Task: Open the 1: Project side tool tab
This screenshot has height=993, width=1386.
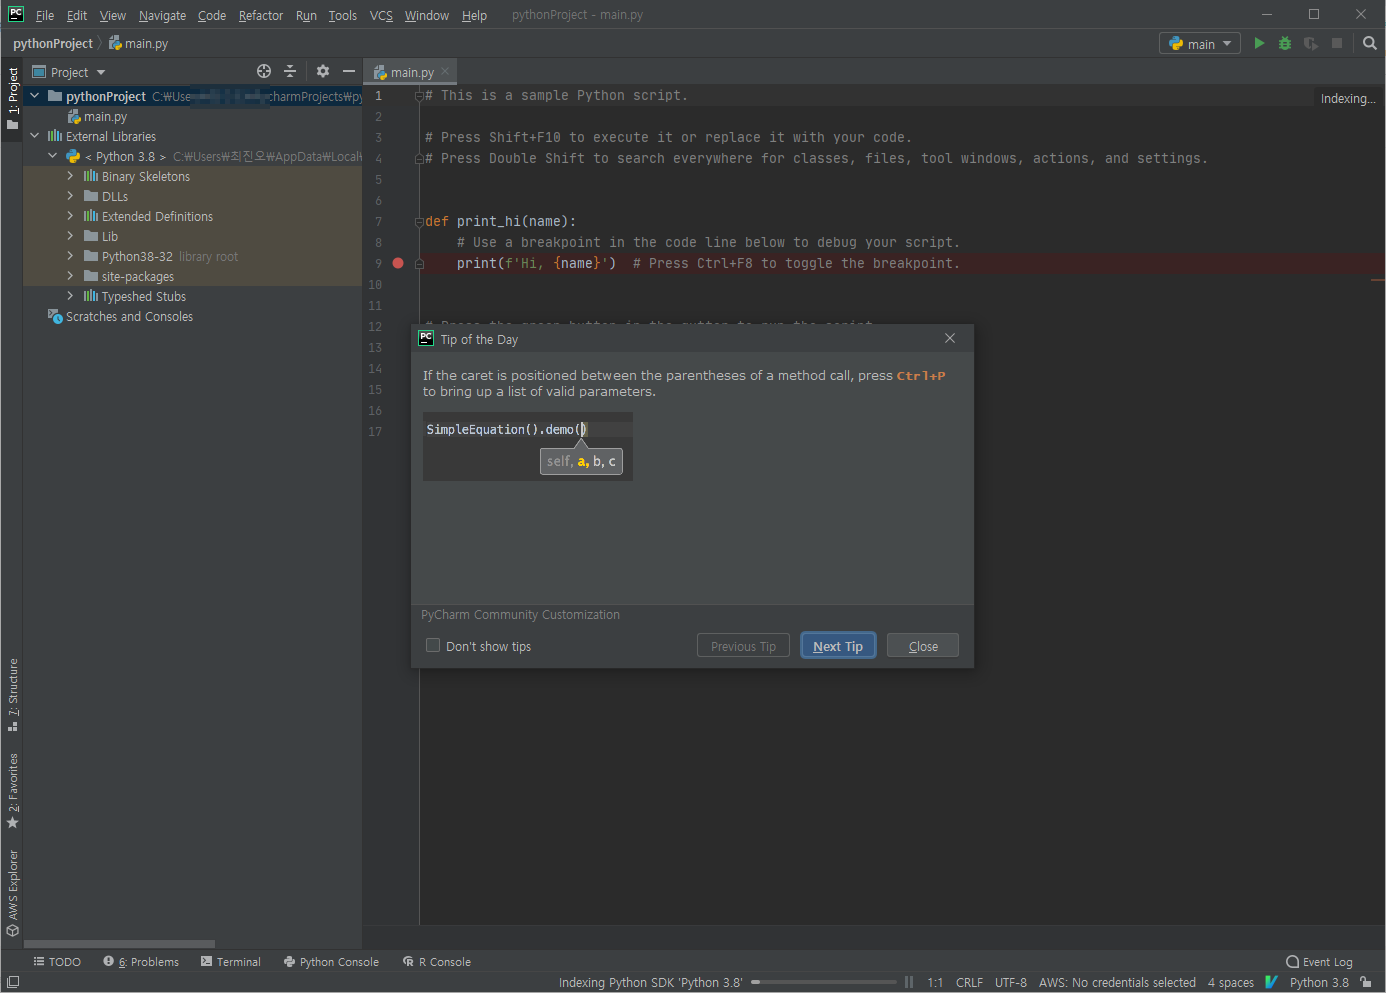Action: (x=13, y=98)
